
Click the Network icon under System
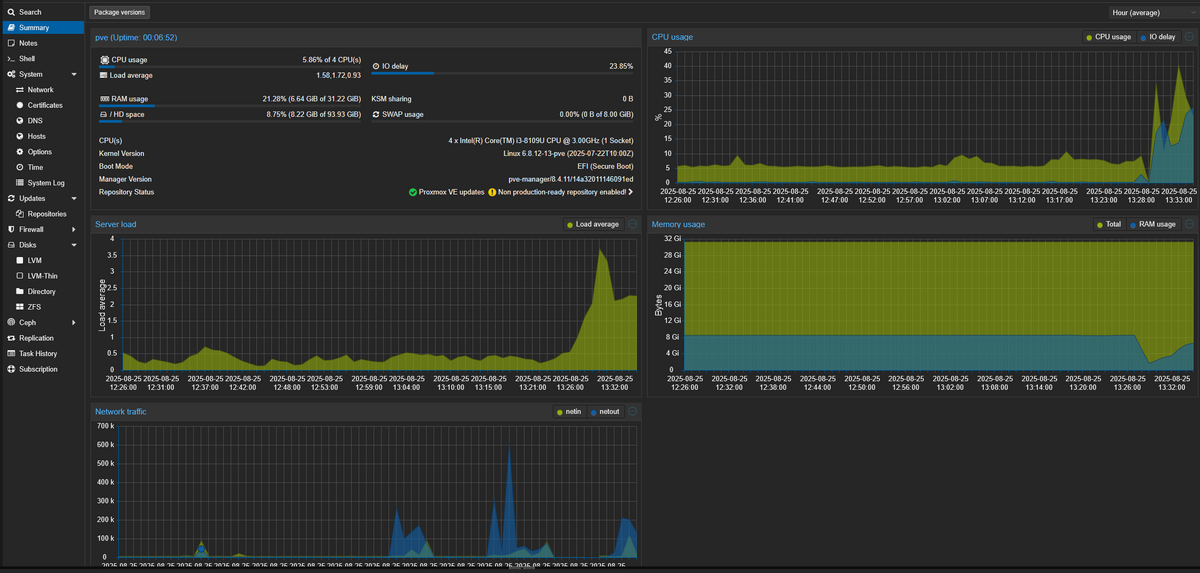point(19,90)
